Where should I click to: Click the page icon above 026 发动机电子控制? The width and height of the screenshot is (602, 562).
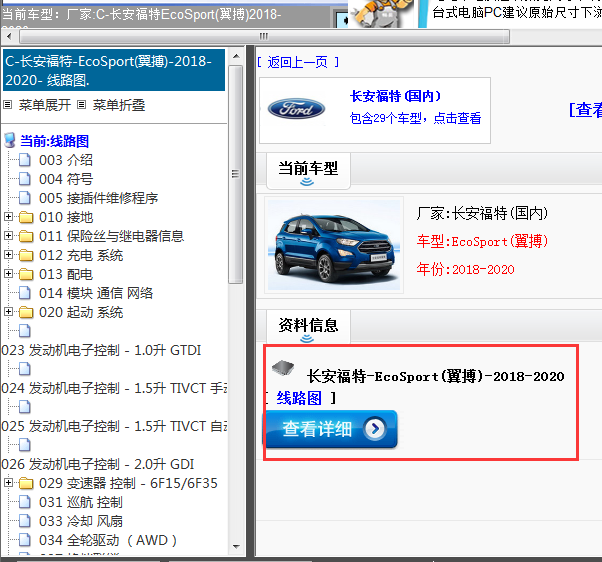(x=25, y=445)
